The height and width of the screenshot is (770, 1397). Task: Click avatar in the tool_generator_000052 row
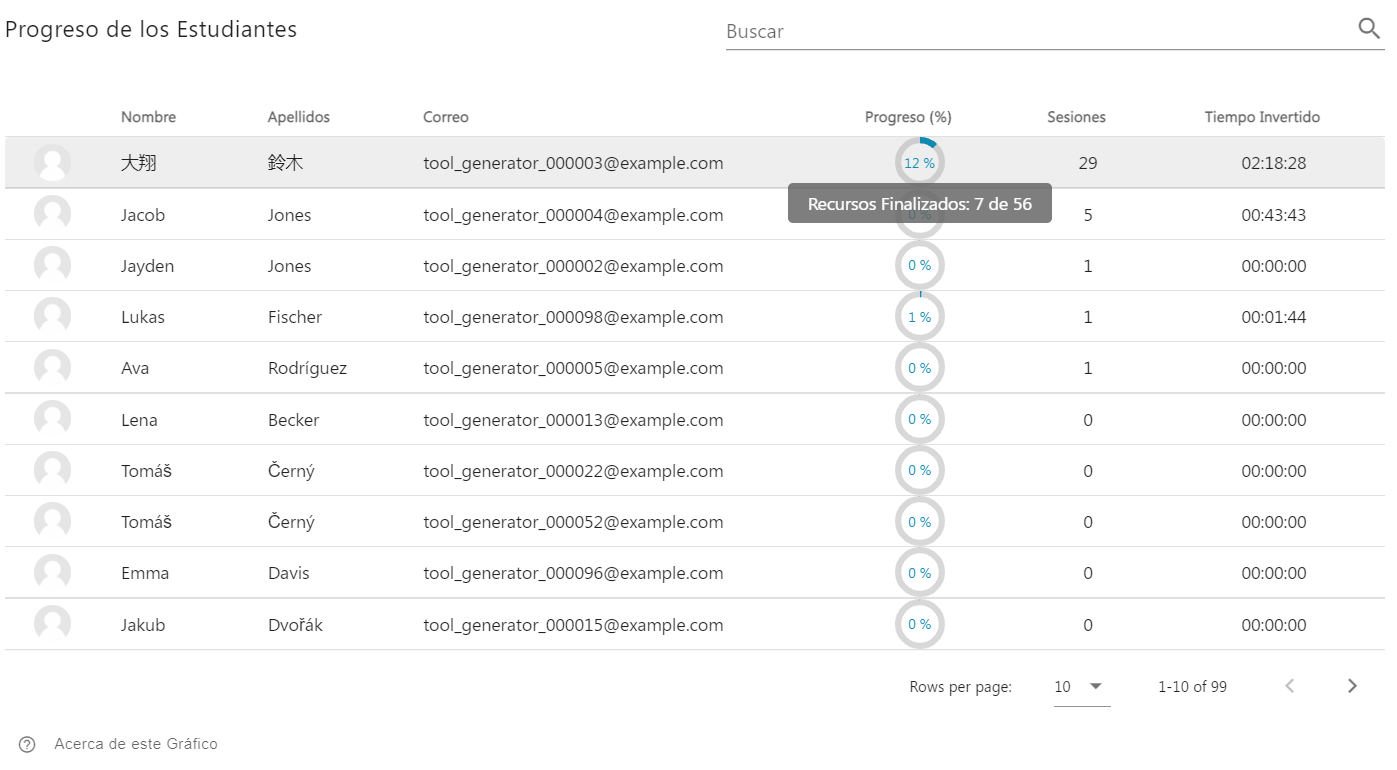click(52, 521)
